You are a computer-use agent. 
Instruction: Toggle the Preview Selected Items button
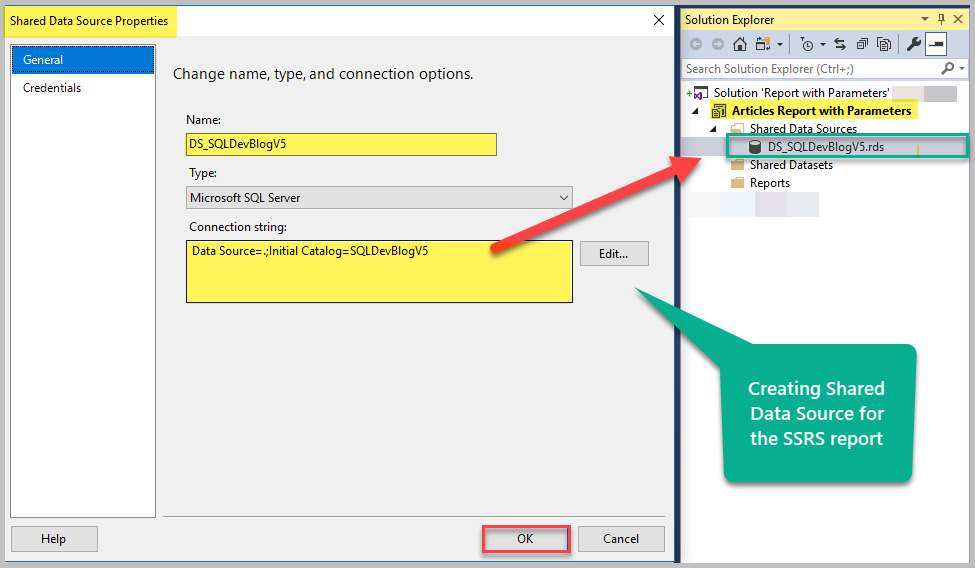coord(936,44)
